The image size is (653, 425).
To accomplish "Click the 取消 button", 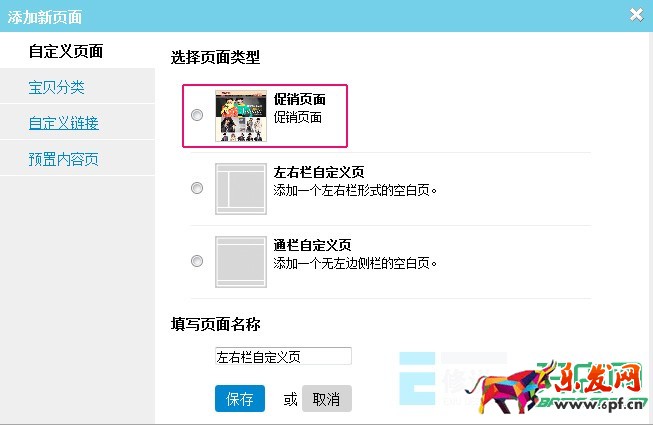I will tap(326, 399).
